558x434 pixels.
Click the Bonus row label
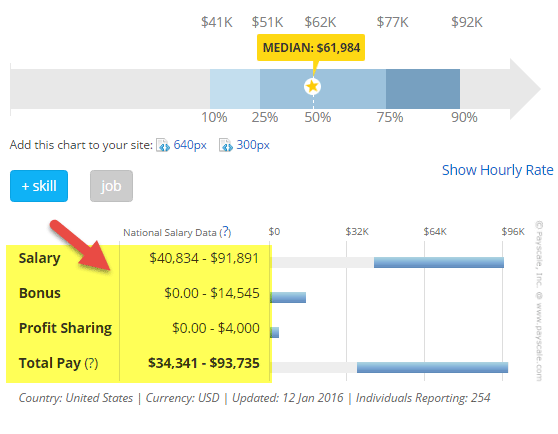point(40,293)
